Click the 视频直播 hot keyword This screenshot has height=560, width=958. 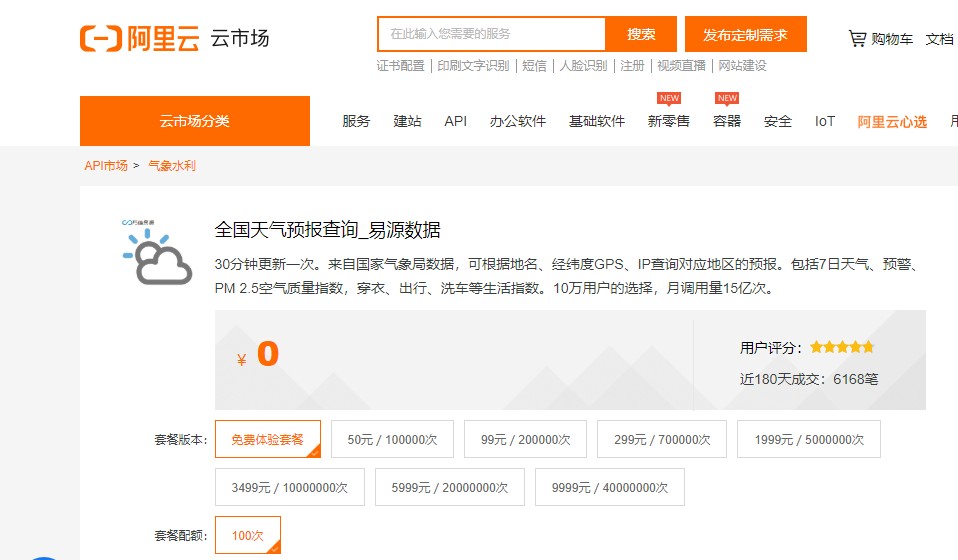[681, 65]
